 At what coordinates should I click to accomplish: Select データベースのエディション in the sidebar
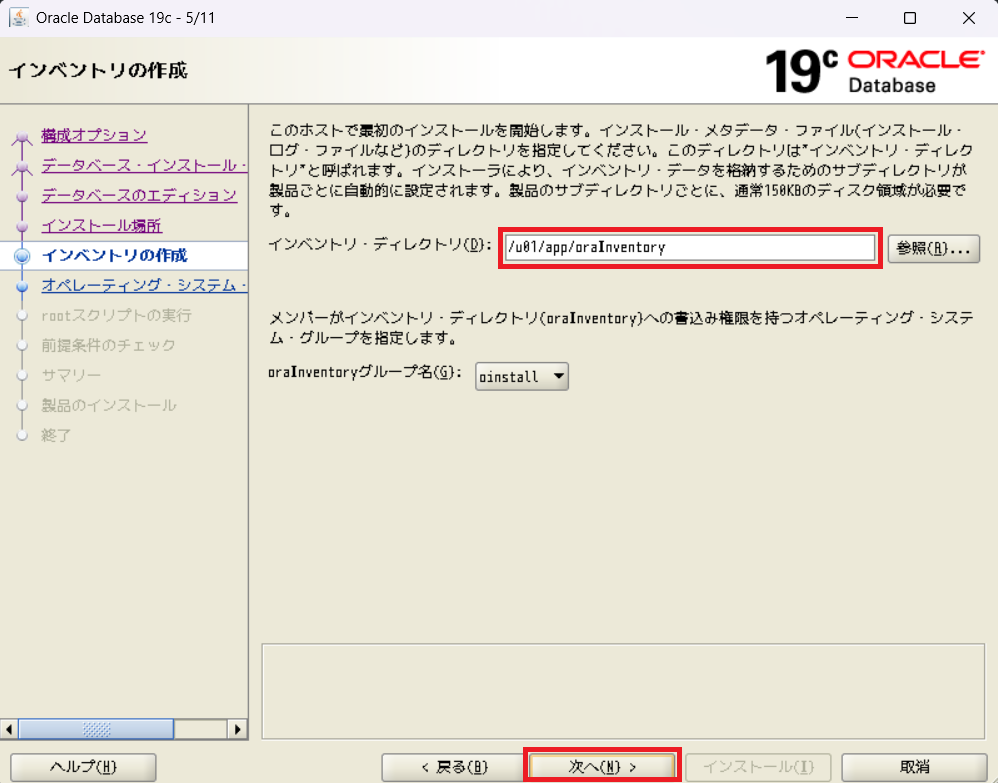point(139,195)
